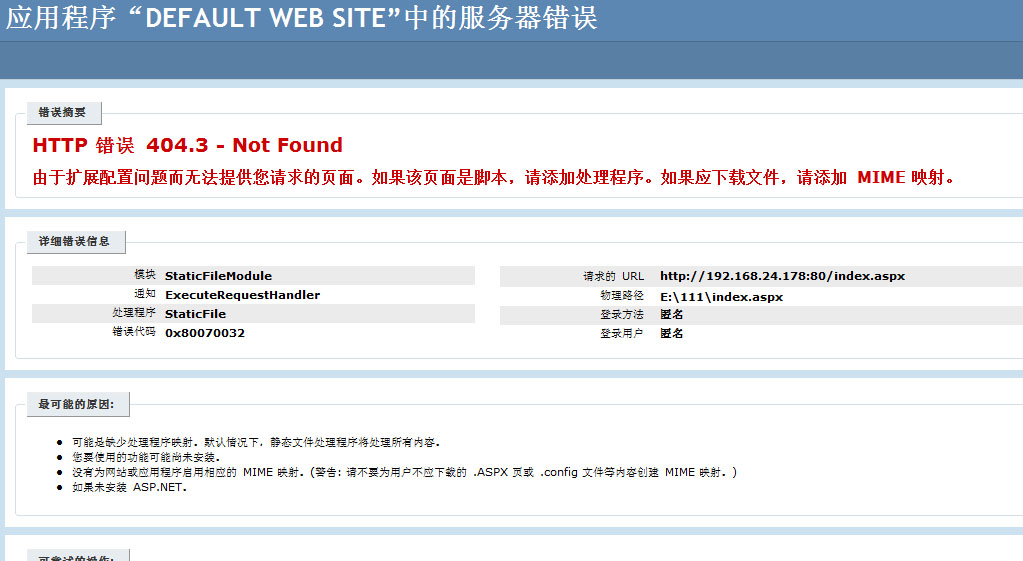Click the 错误摘要 section label
Image resolution: width=1023 pixels, height=561 pixels.
[62, 112]
